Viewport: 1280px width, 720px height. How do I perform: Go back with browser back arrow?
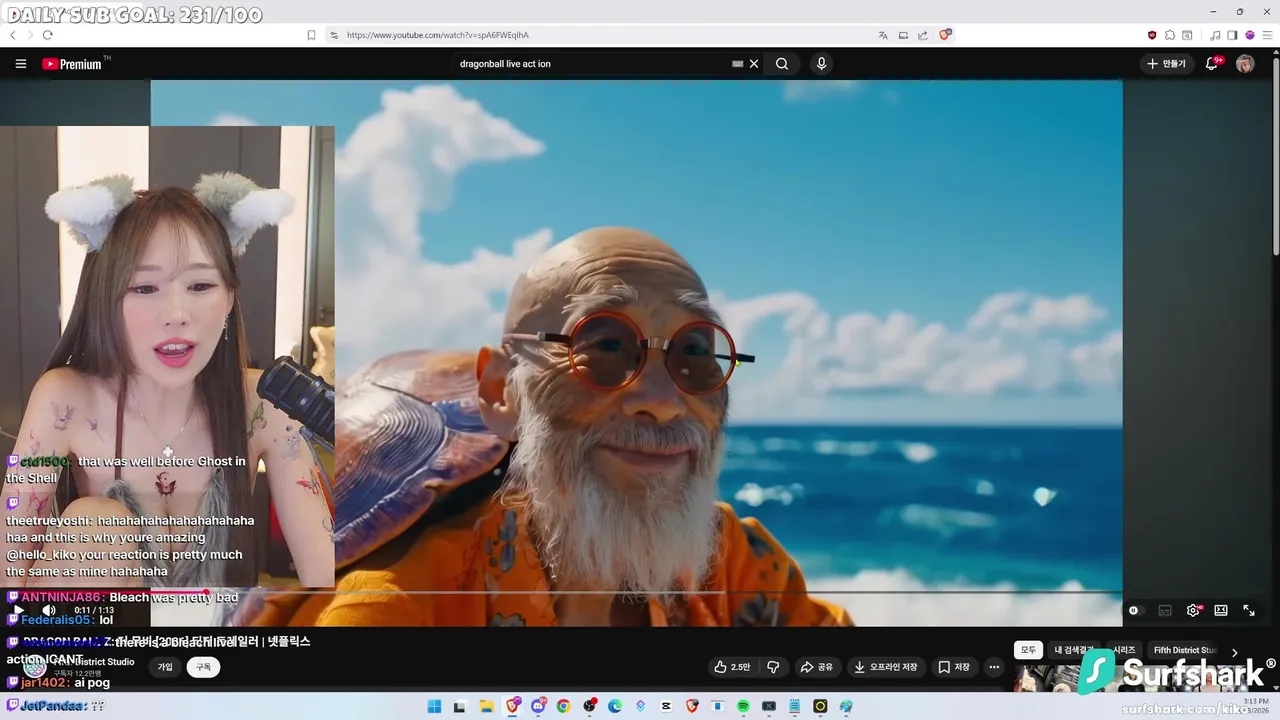point(13,35)
